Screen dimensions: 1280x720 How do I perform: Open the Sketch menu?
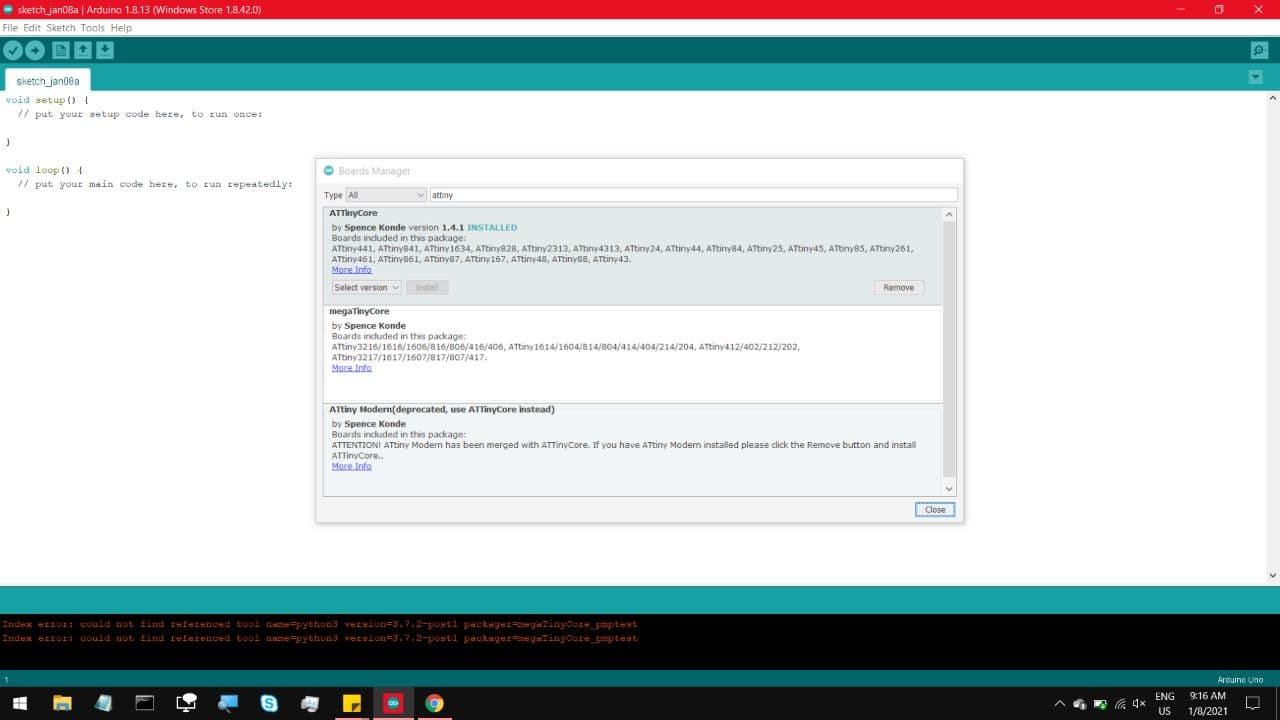pyautogui.click(x=61, y=28)
